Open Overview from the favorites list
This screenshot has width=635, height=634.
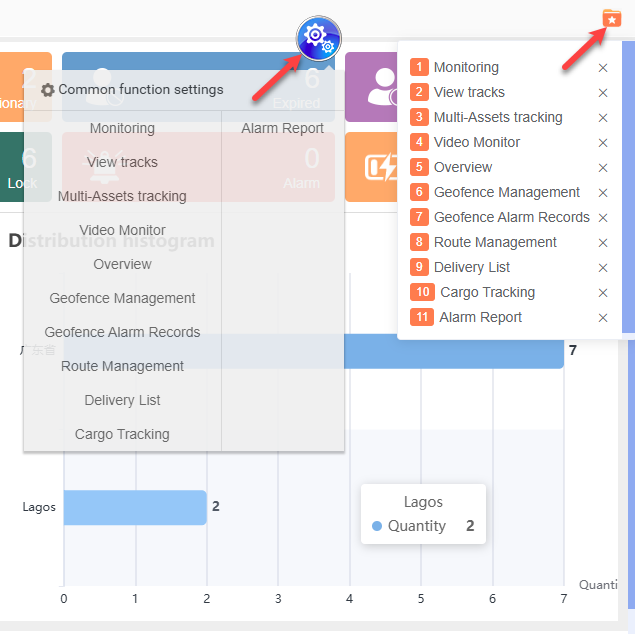tap(463, 167)
